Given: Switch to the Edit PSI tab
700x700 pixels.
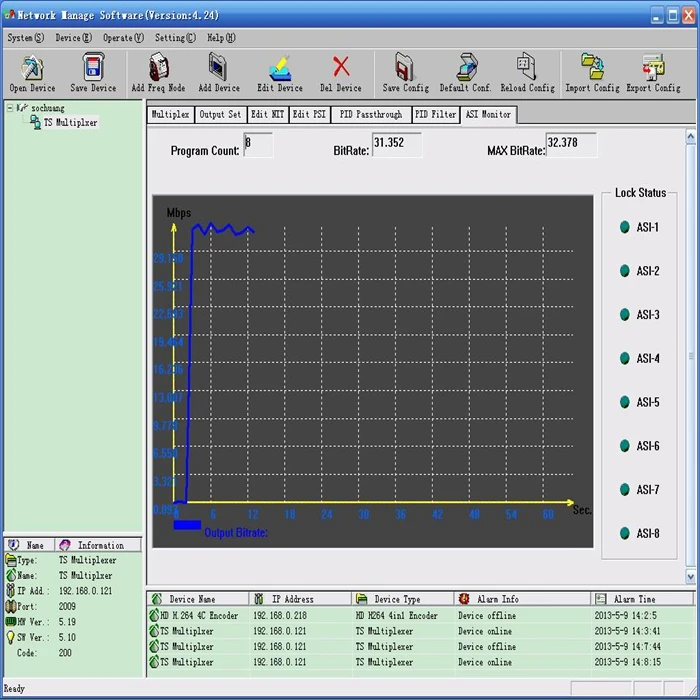Looking at the screenshot, I should point(309,115).
